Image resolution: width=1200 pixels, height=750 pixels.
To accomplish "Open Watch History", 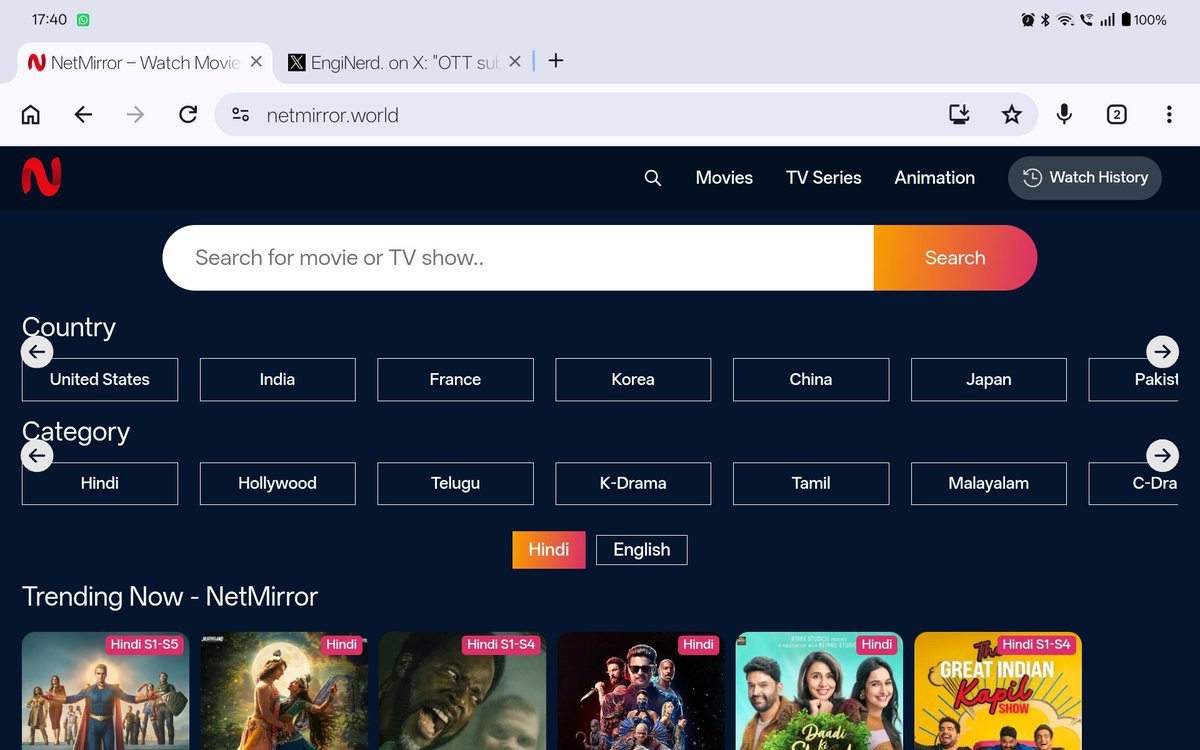I will click(x=1085, y=178).
